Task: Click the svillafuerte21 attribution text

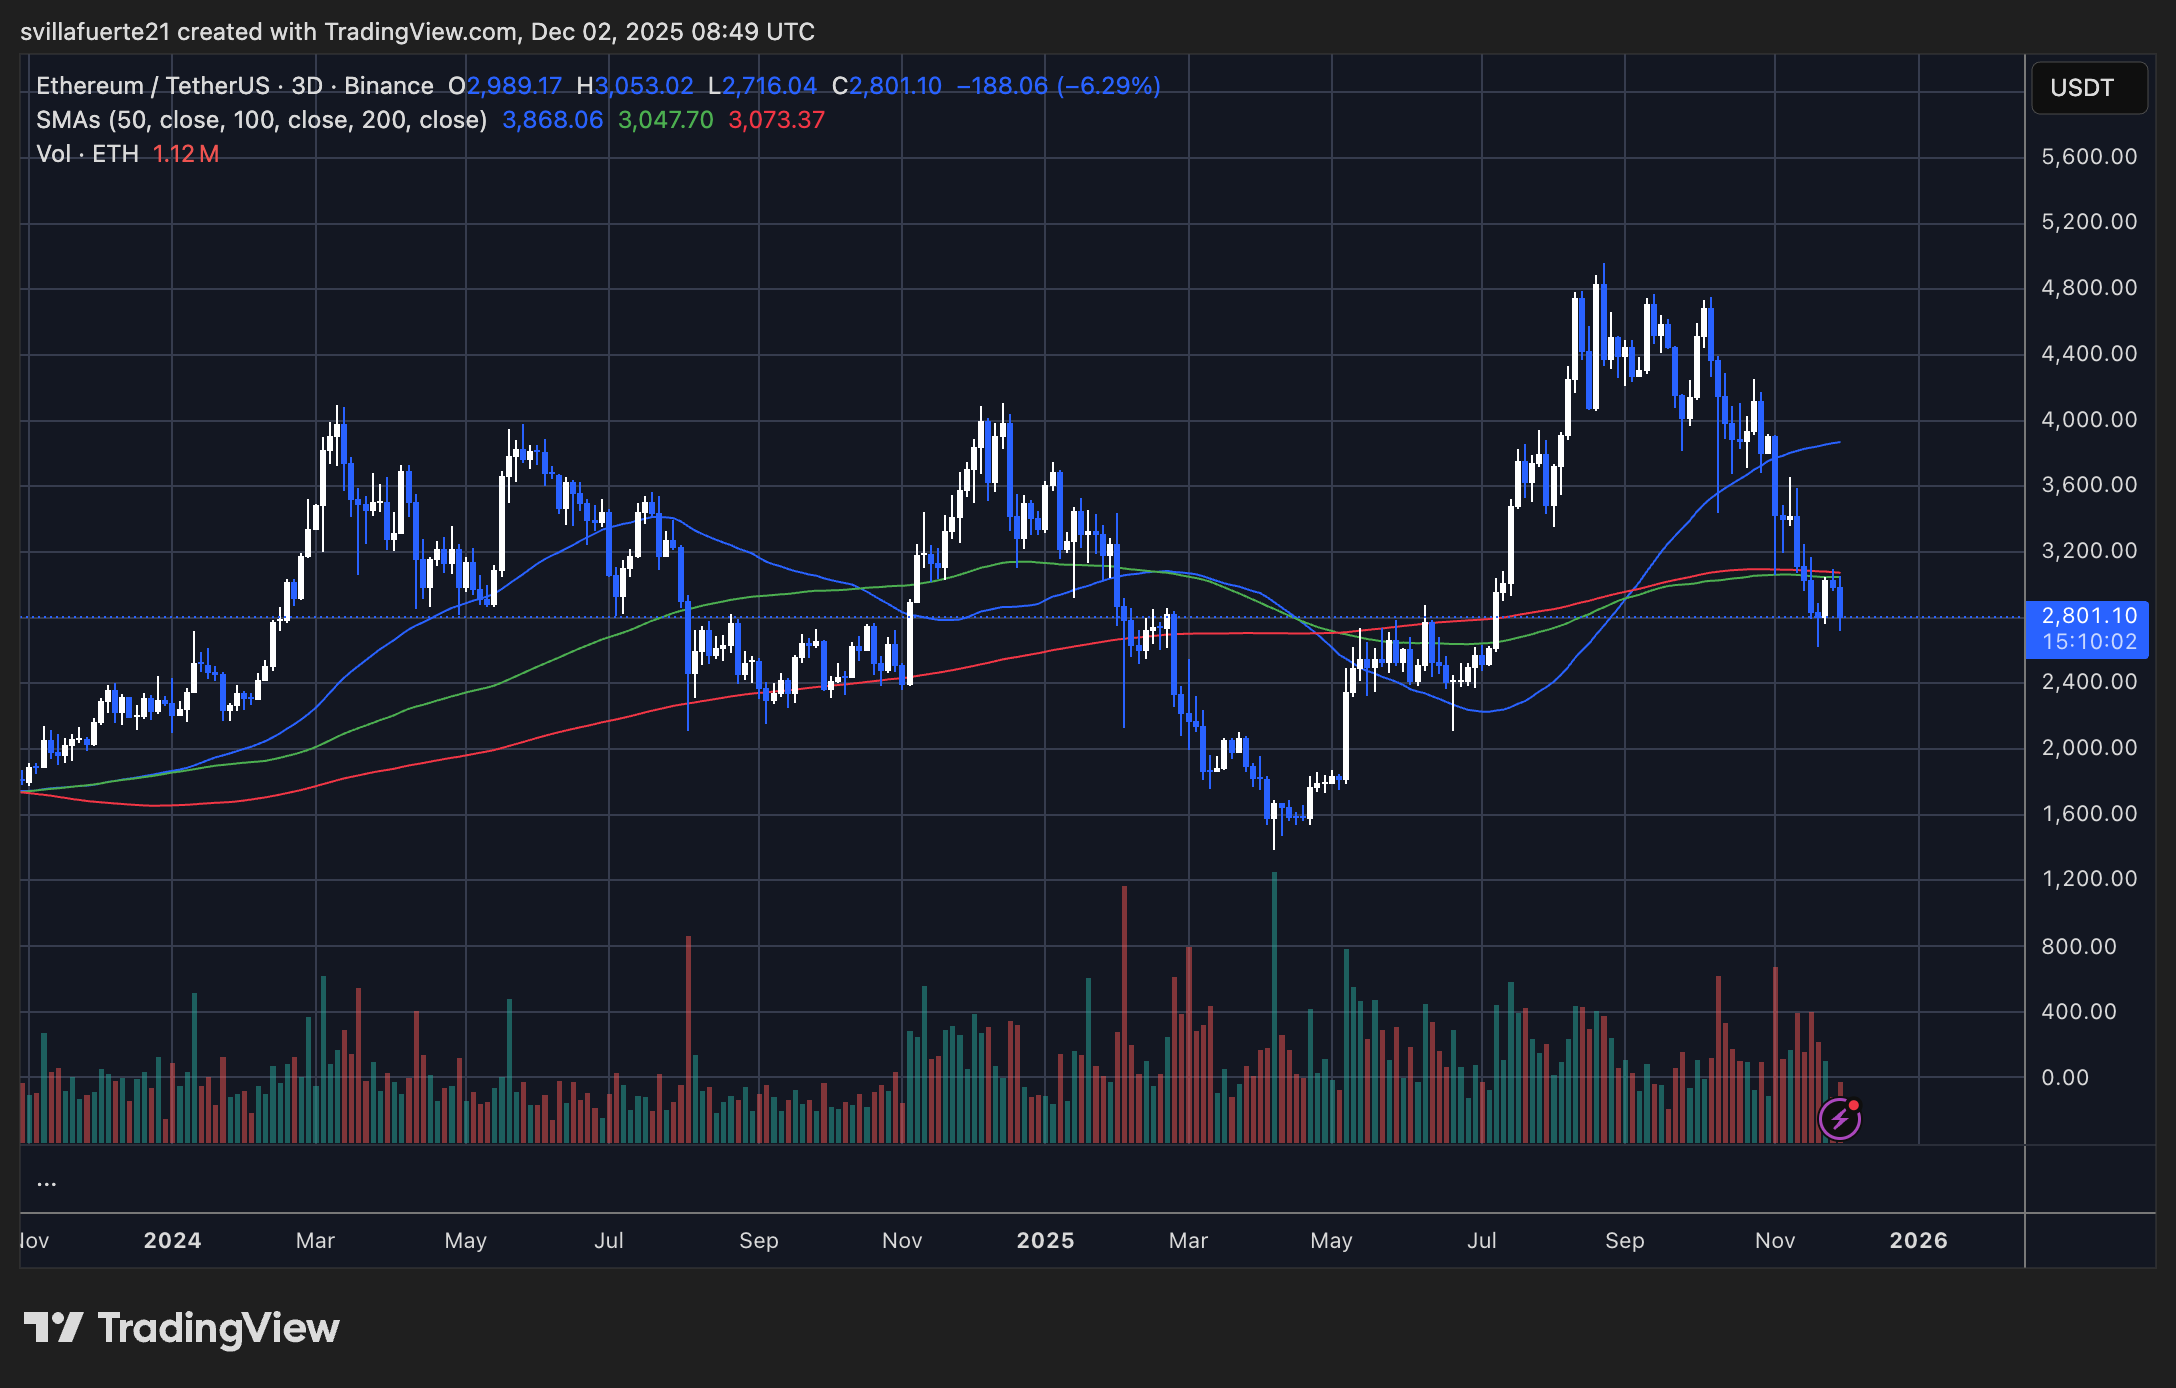Action: coord(96,31)
